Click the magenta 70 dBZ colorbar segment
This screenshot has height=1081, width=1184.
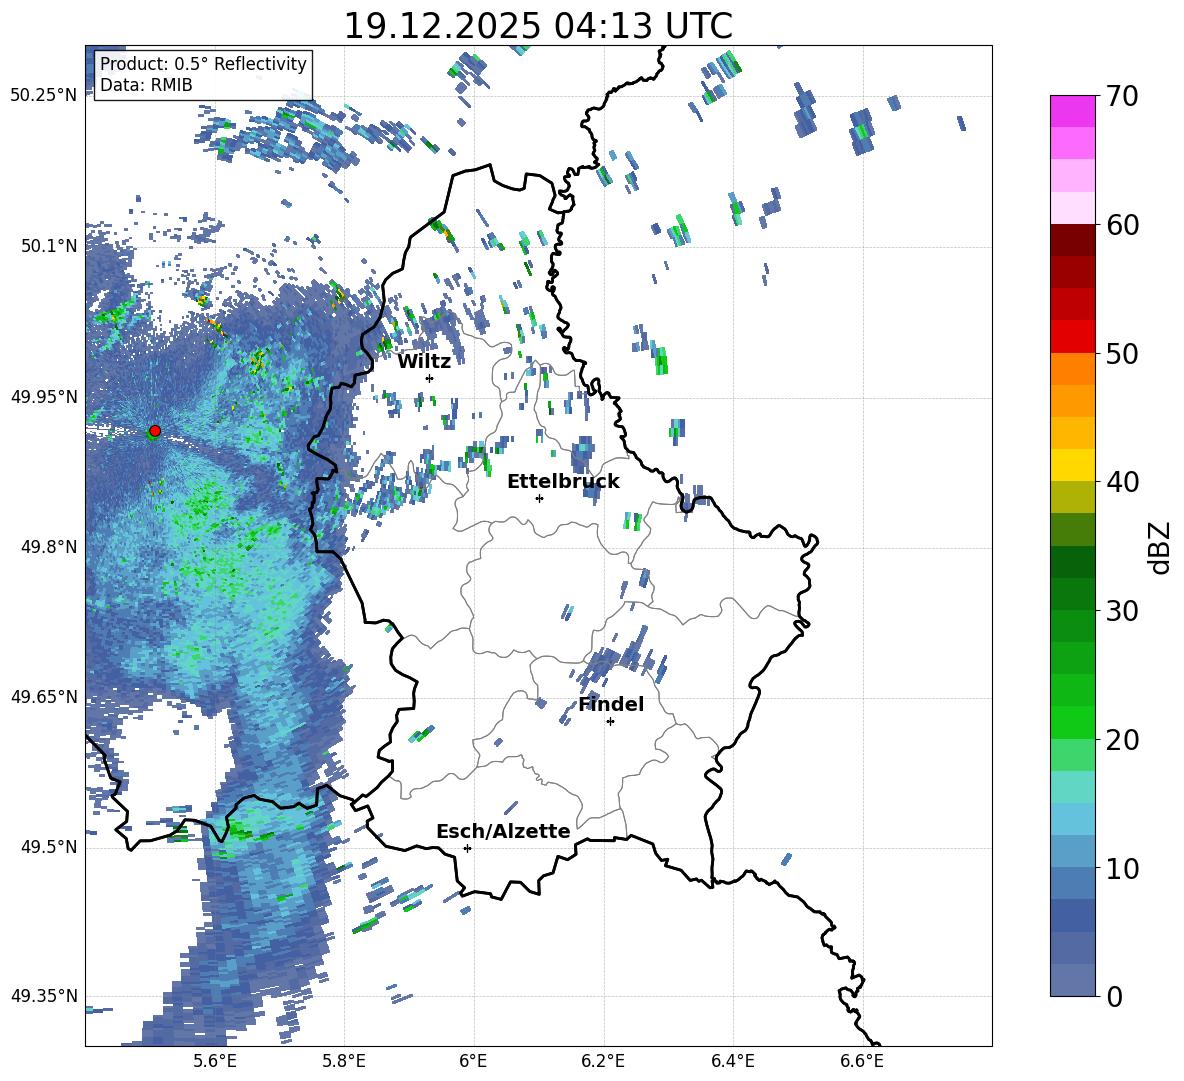[1073, 111]
